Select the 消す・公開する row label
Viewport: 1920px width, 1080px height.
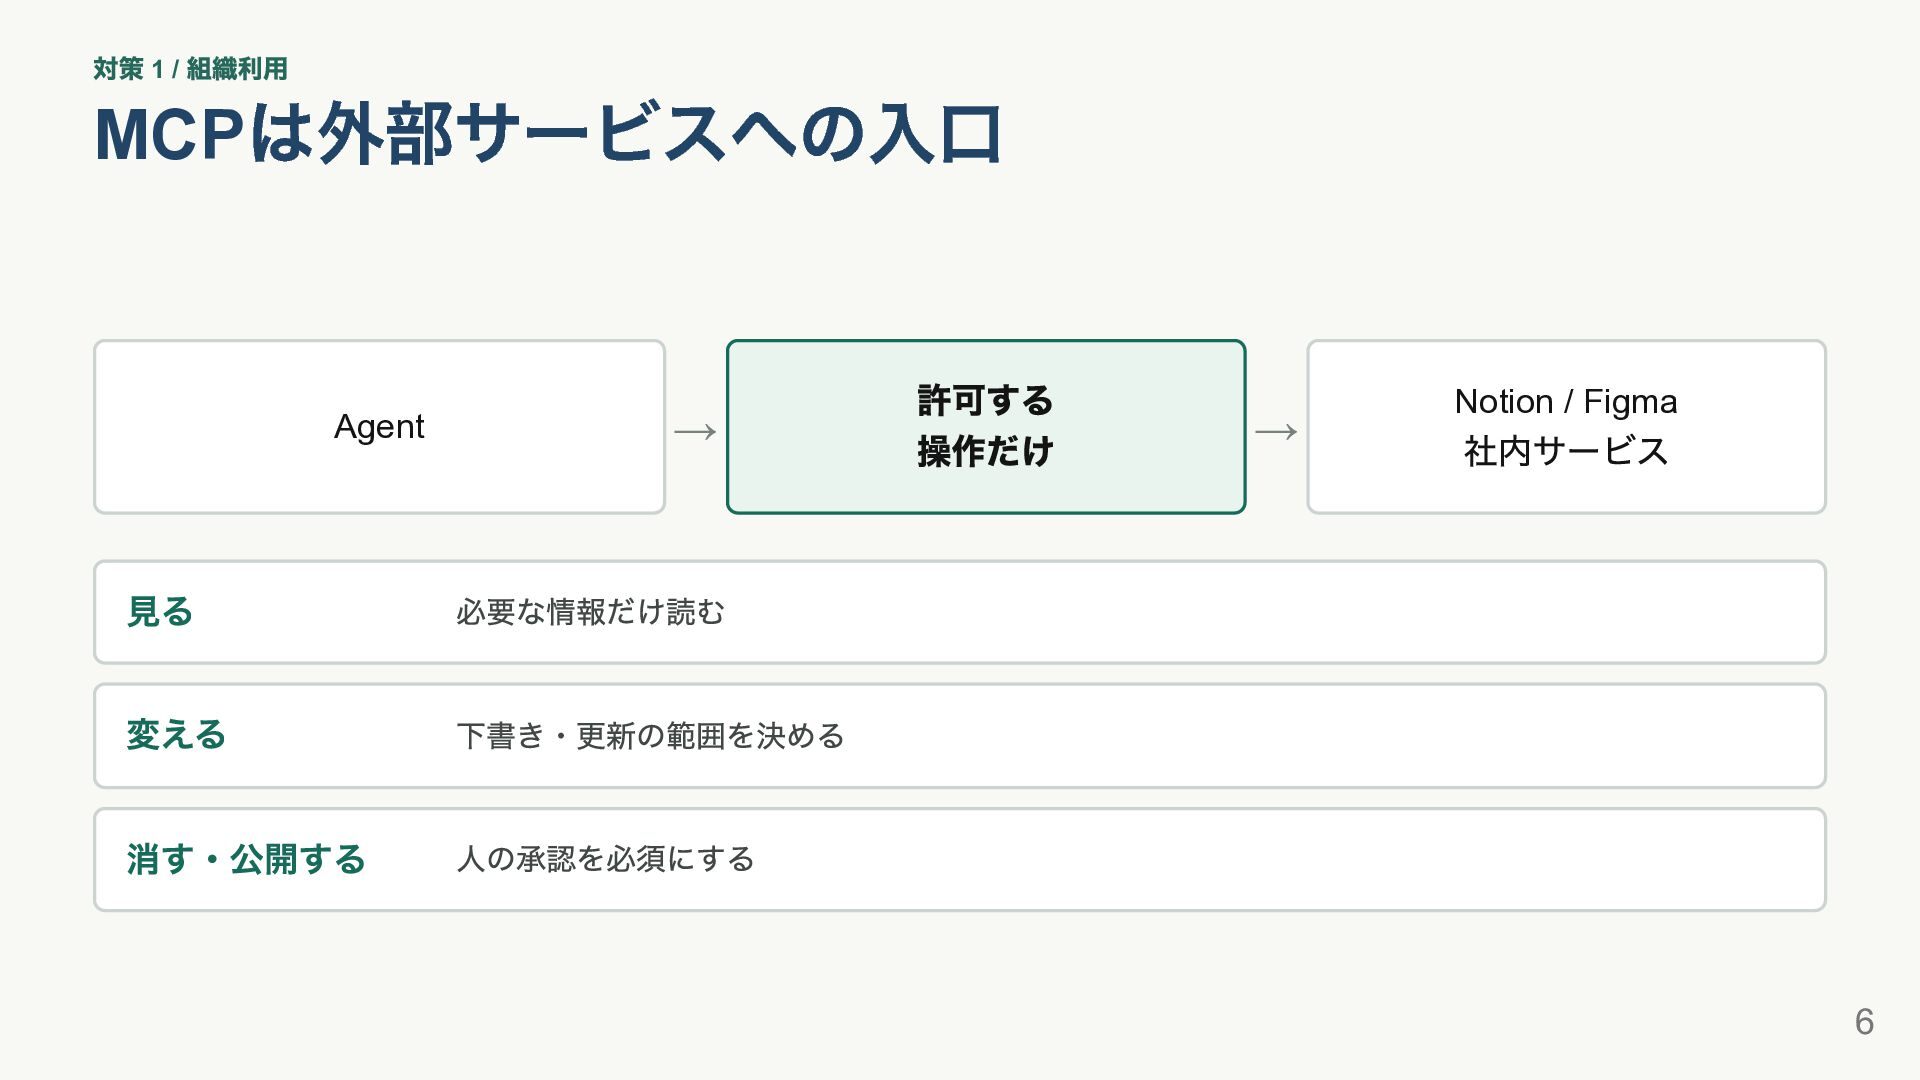pyautogui.click(x=246, y=859)
